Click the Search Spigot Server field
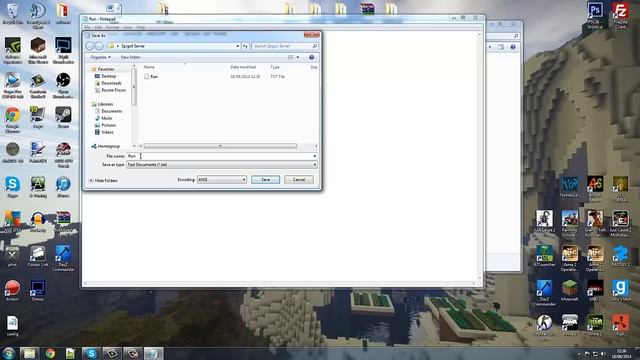 [x=284, y=46]
